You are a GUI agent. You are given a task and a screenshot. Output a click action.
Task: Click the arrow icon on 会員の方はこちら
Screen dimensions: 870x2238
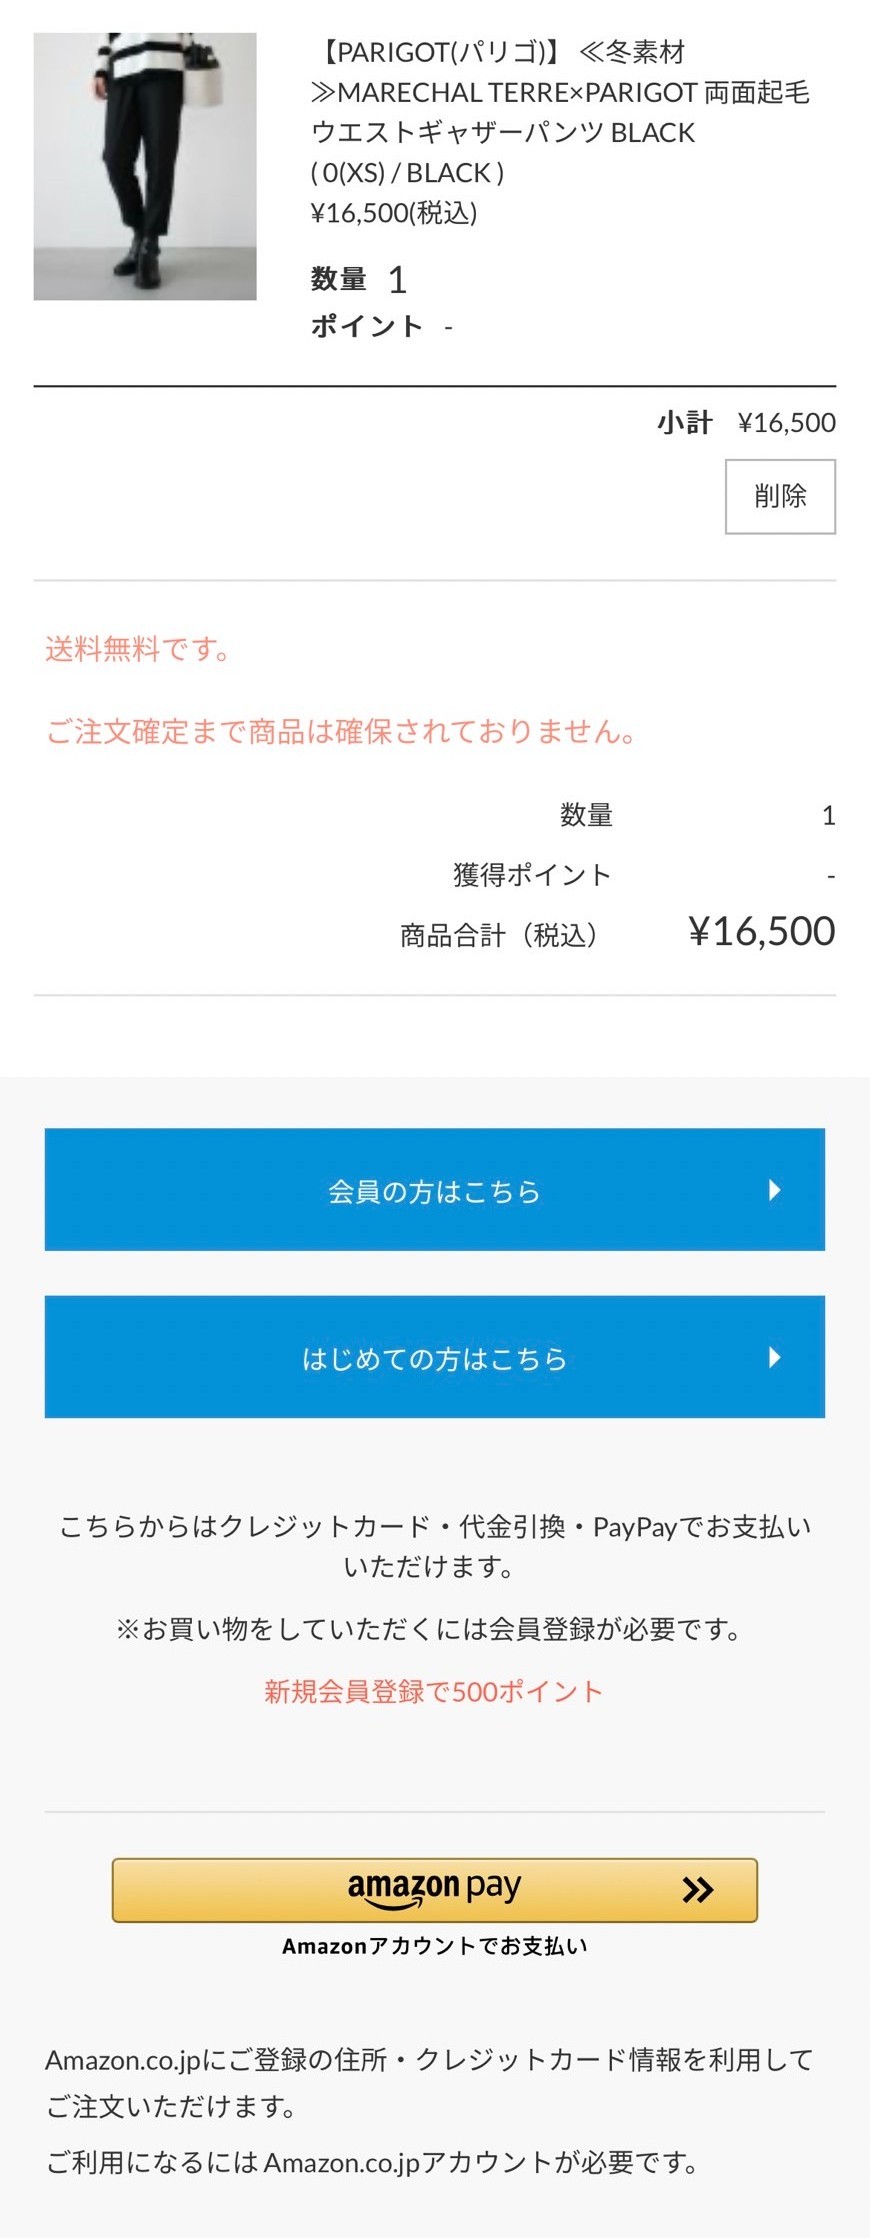pyautogui.click(x=774, y=1190)
